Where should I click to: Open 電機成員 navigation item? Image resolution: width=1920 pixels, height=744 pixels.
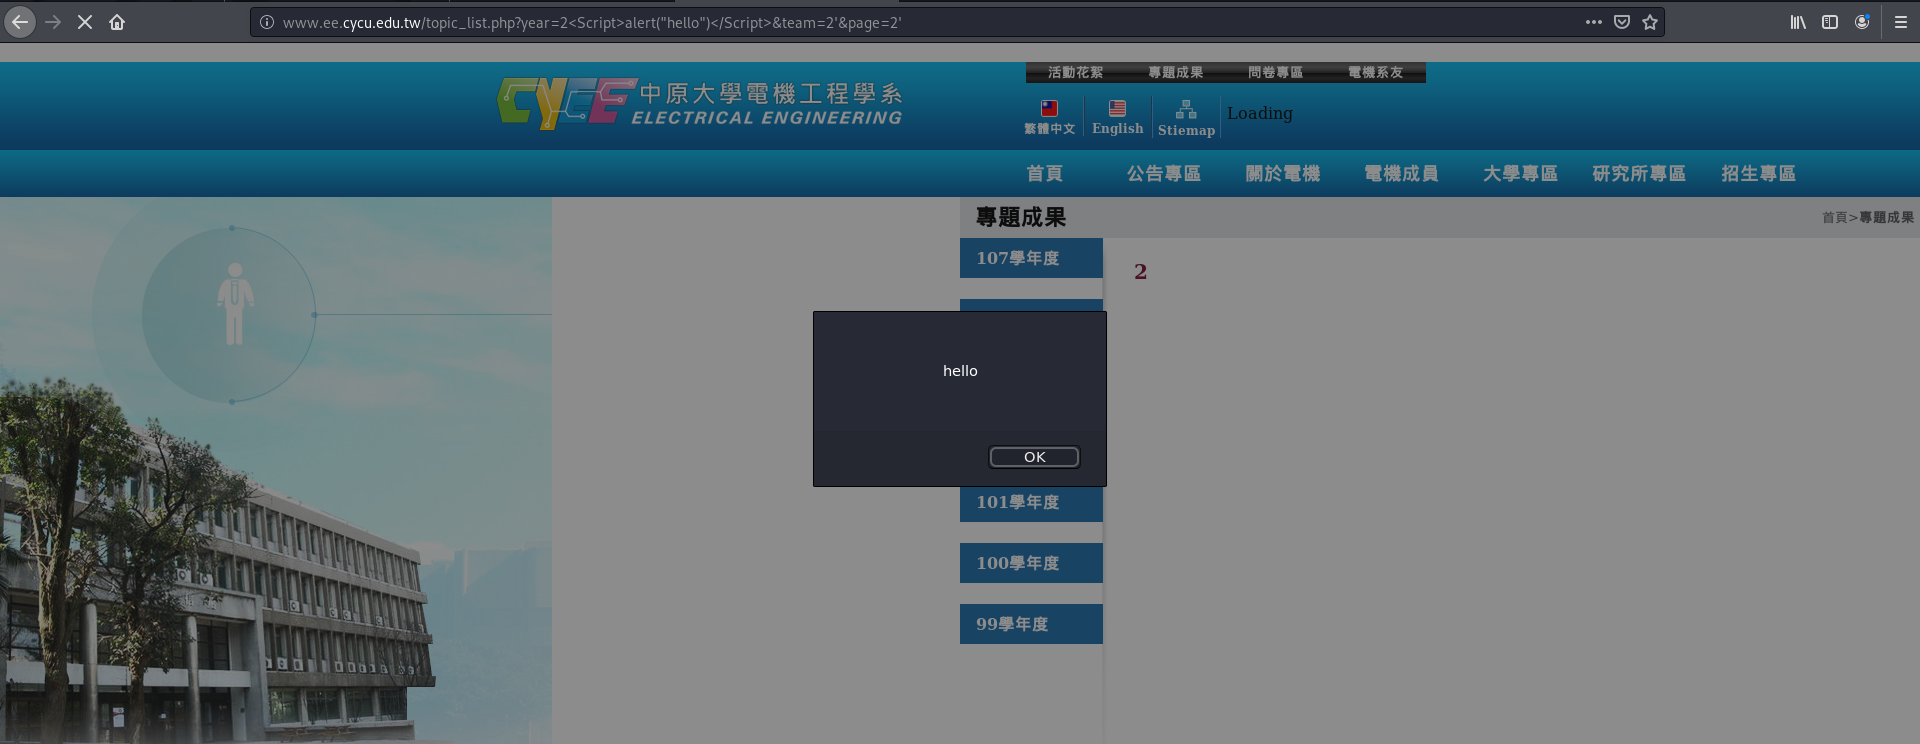point(1402,174)
